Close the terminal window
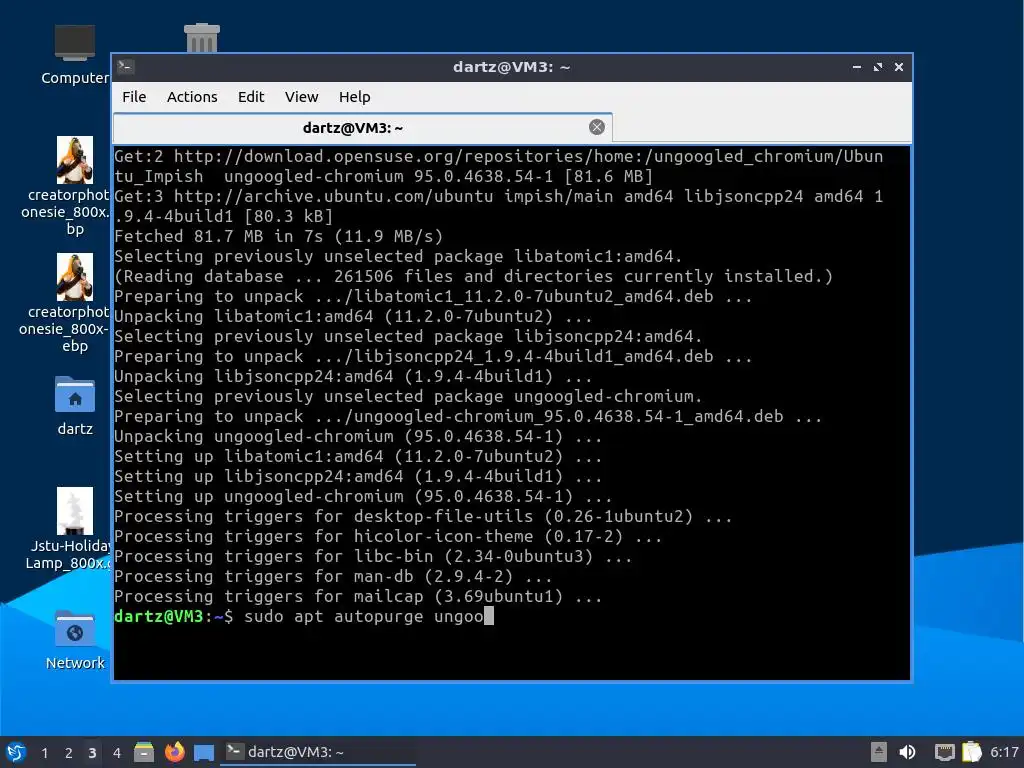This screenshot has height=768, width=1024. tap(899, 67)
